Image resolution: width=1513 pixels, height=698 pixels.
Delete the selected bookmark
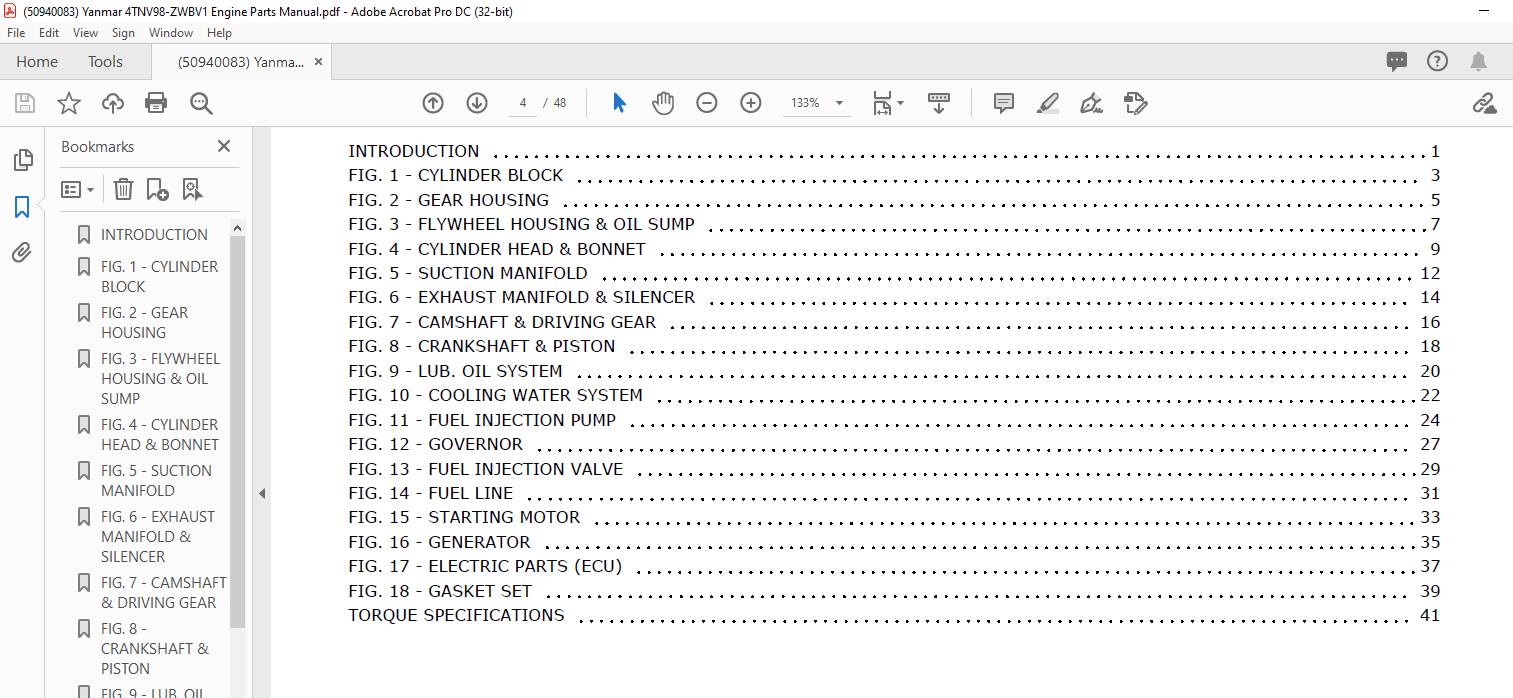point(123,189)
